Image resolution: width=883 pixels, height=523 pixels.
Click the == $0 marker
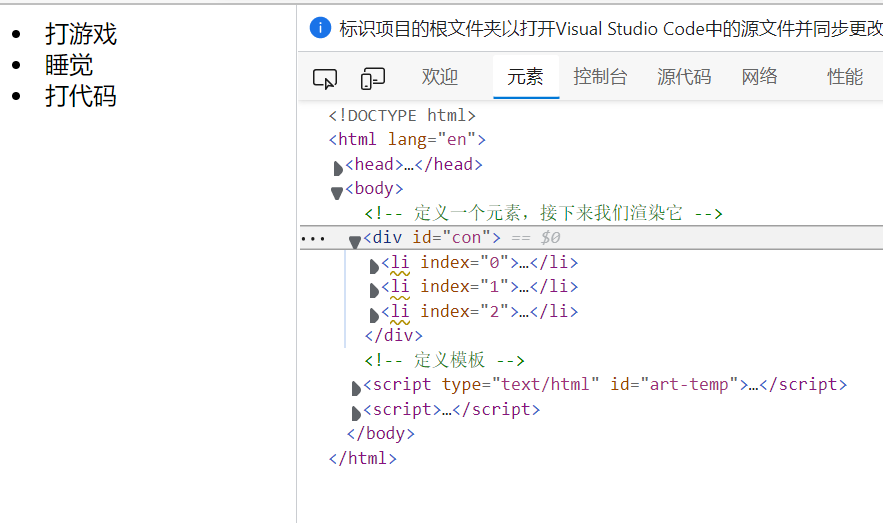click(x=536, y=238)
